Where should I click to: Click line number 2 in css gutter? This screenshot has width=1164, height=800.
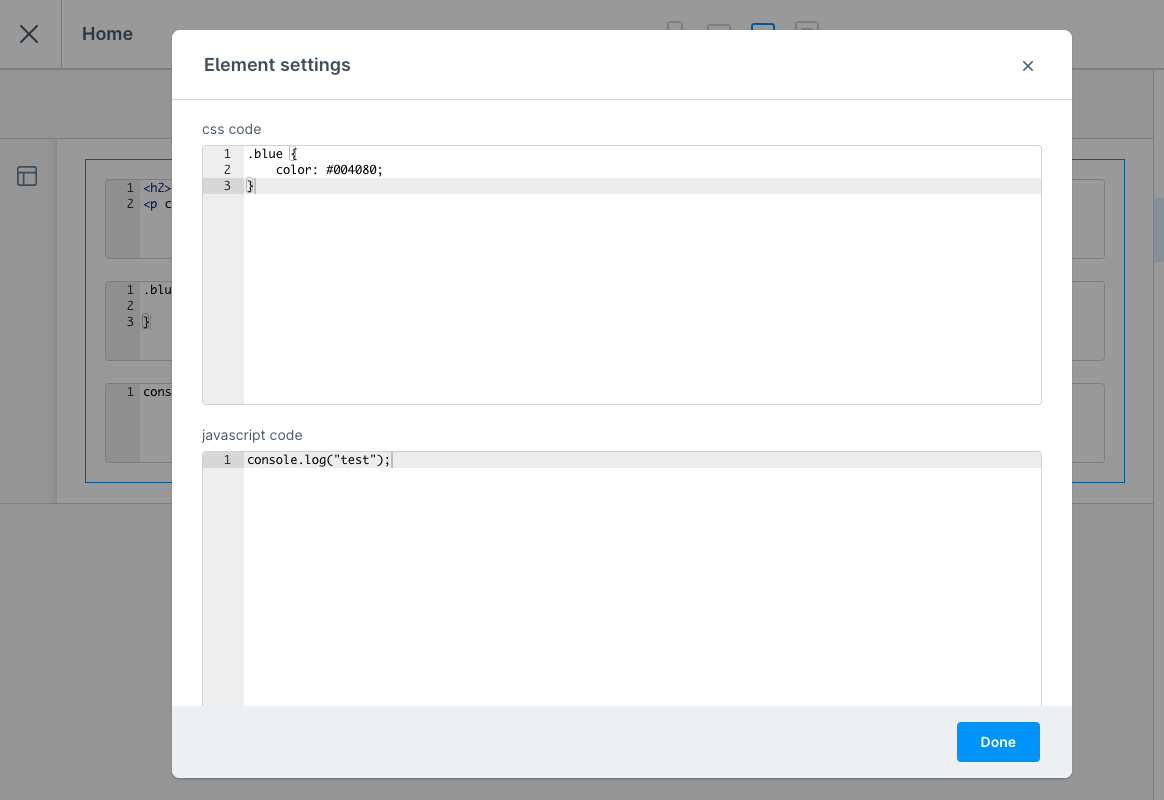pos(227,170)
